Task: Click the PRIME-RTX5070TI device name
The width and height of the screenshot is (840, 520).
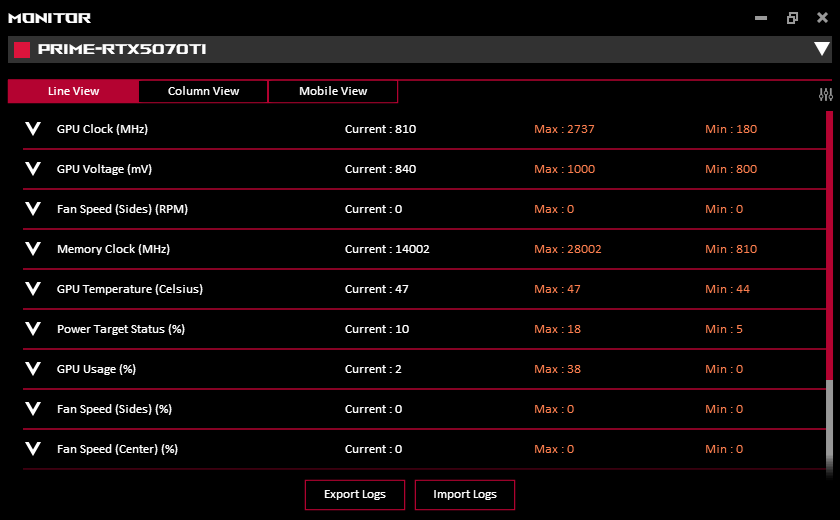Action: coord(122,49)
